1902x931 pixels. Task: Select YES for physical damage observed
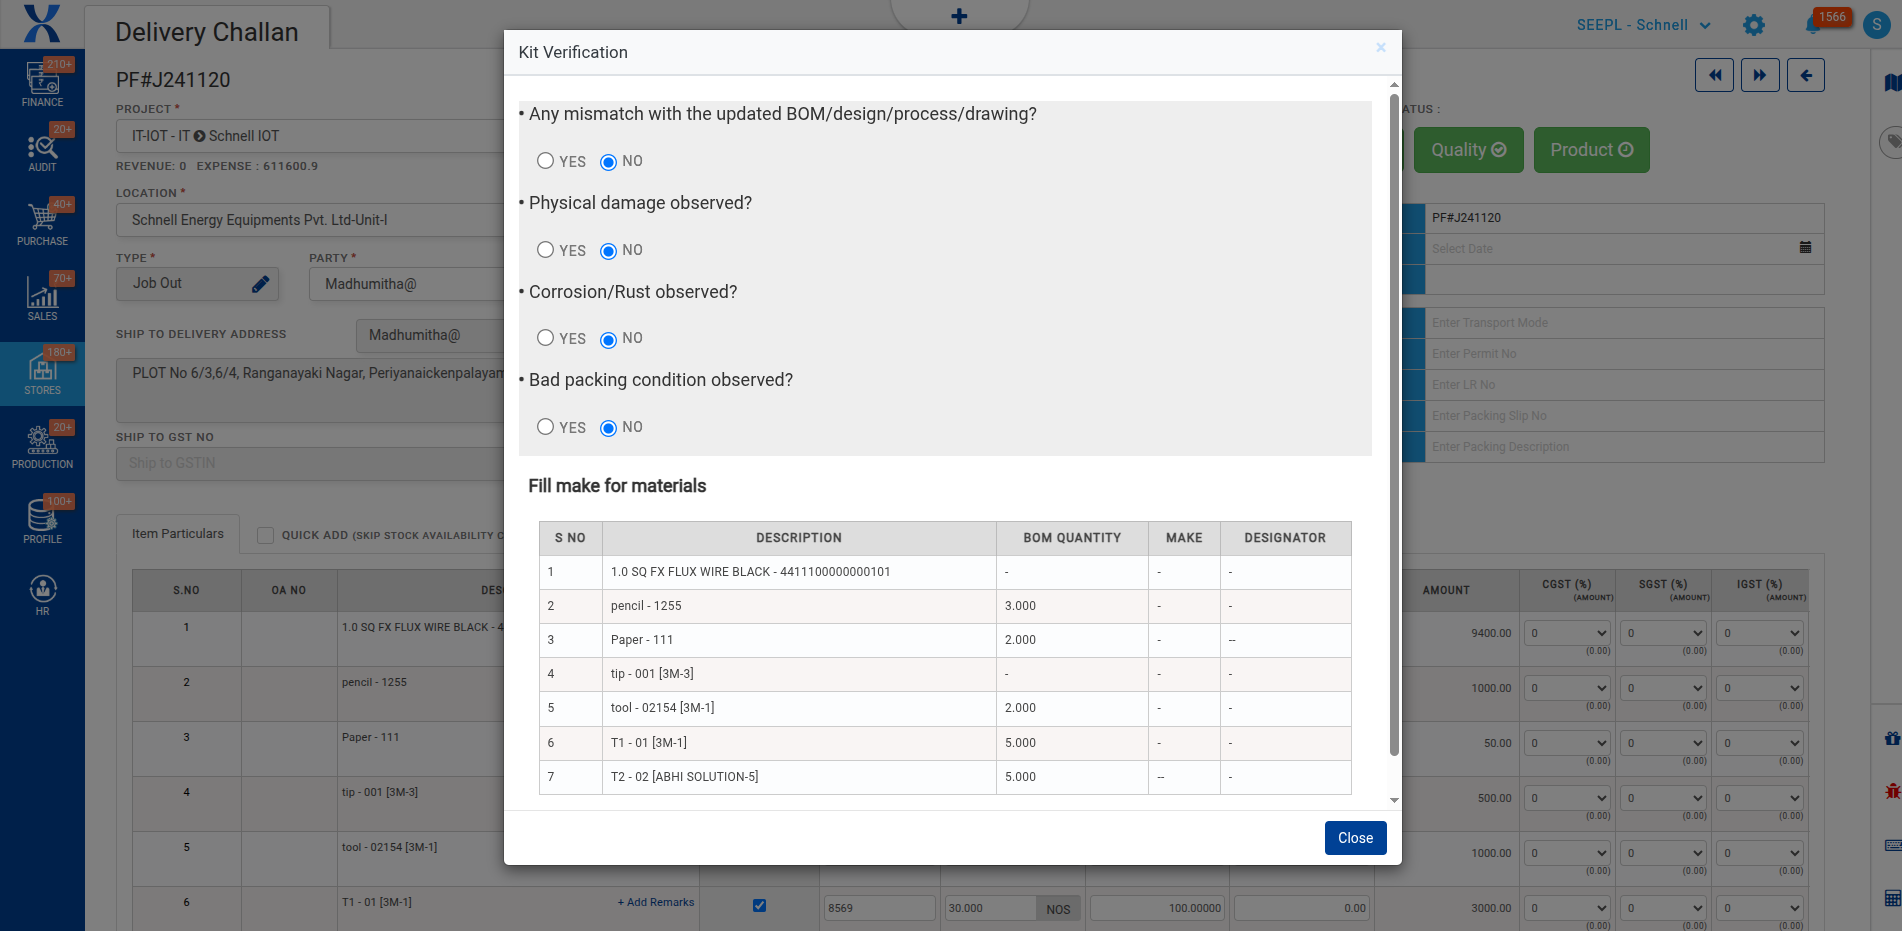pos(545,250)
